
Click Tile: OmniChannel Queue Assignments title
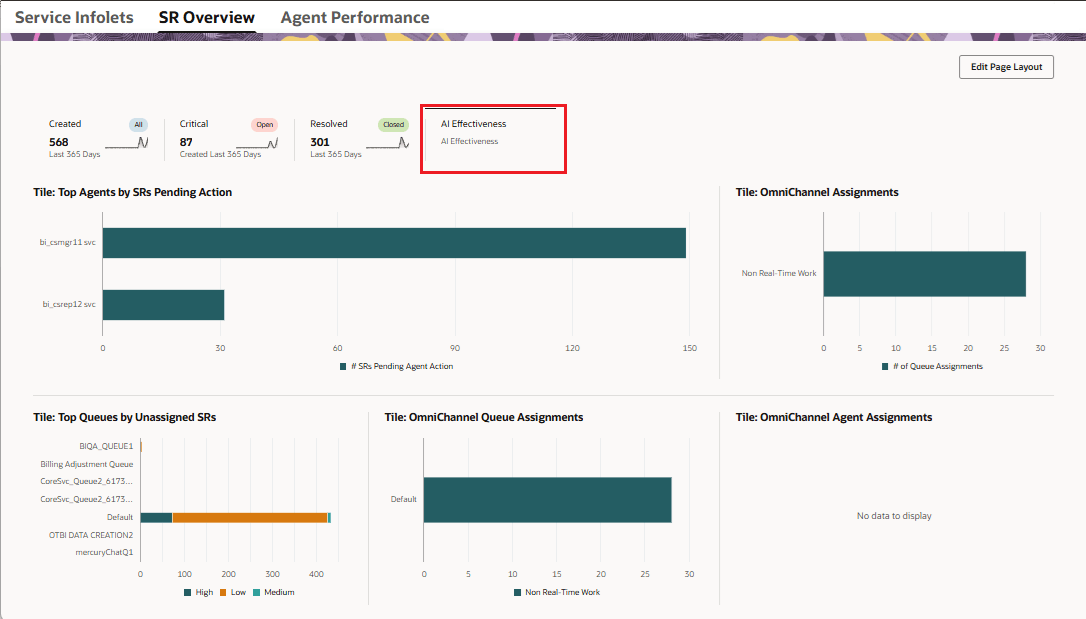(x=483, y=418)
